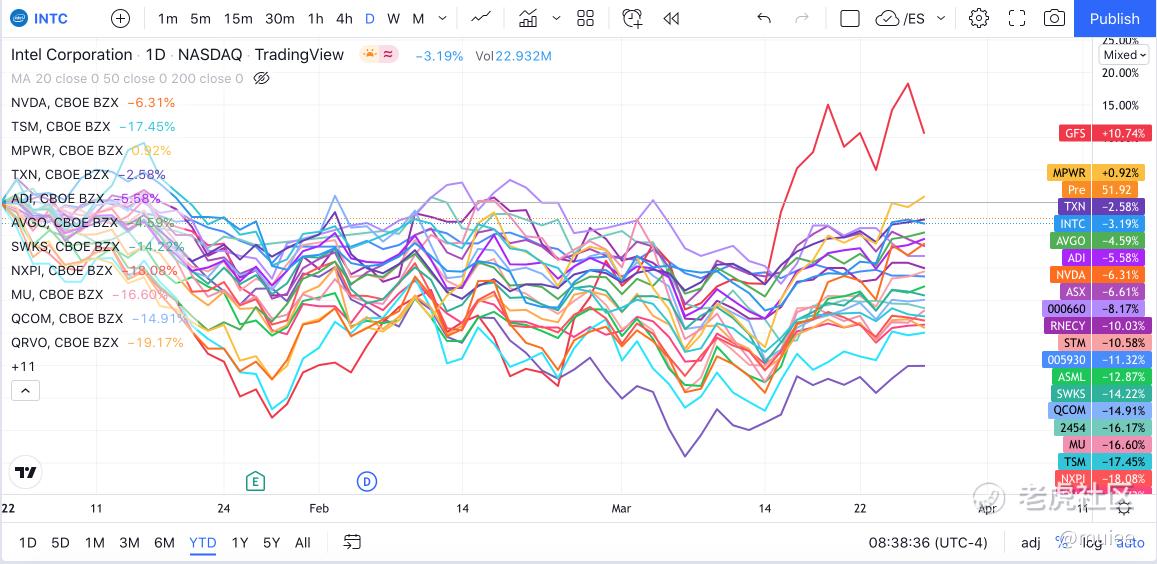Open the earnings E marker

pyautogui.click(x=255, y=482)
